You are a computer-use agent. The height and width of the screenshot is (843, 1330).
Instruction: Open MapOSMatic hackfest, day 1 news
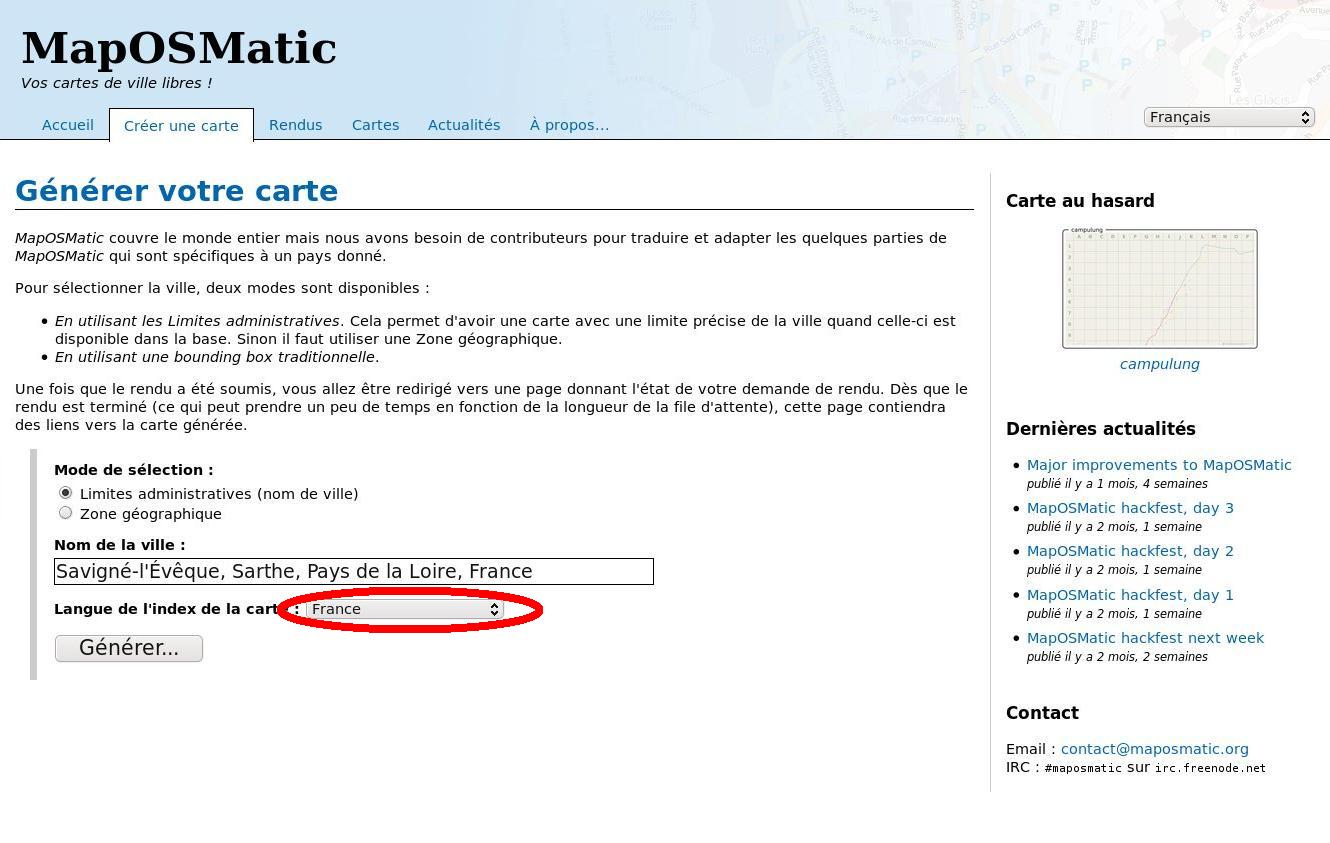1130,595
